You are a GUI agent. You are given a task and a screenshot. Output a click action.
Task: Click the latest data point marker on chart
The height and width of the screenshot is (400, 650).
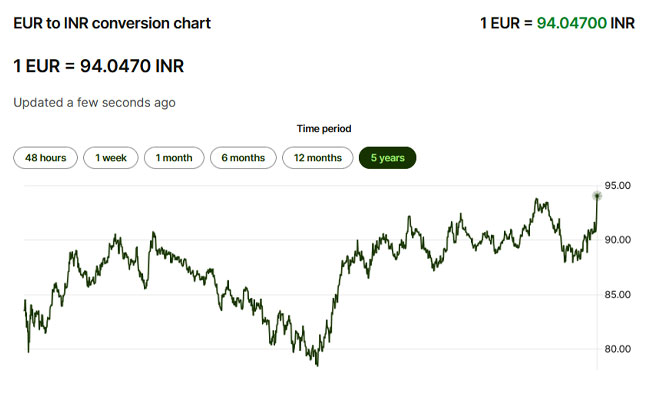point(597,195)
